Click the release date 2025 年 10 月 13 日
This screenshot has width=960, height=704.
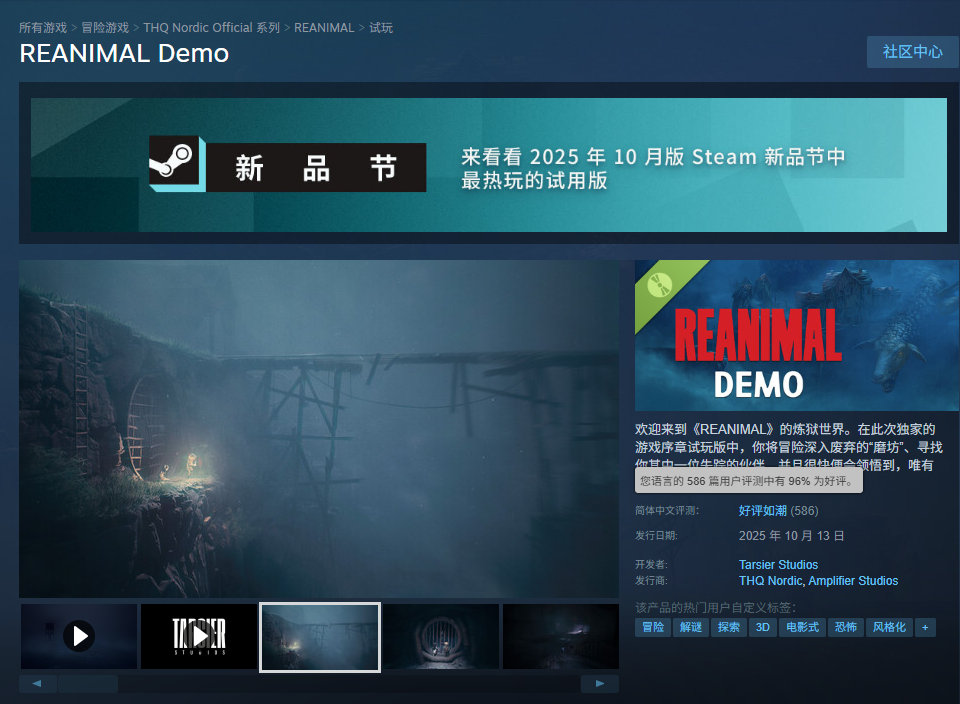(x=791, y=536)
